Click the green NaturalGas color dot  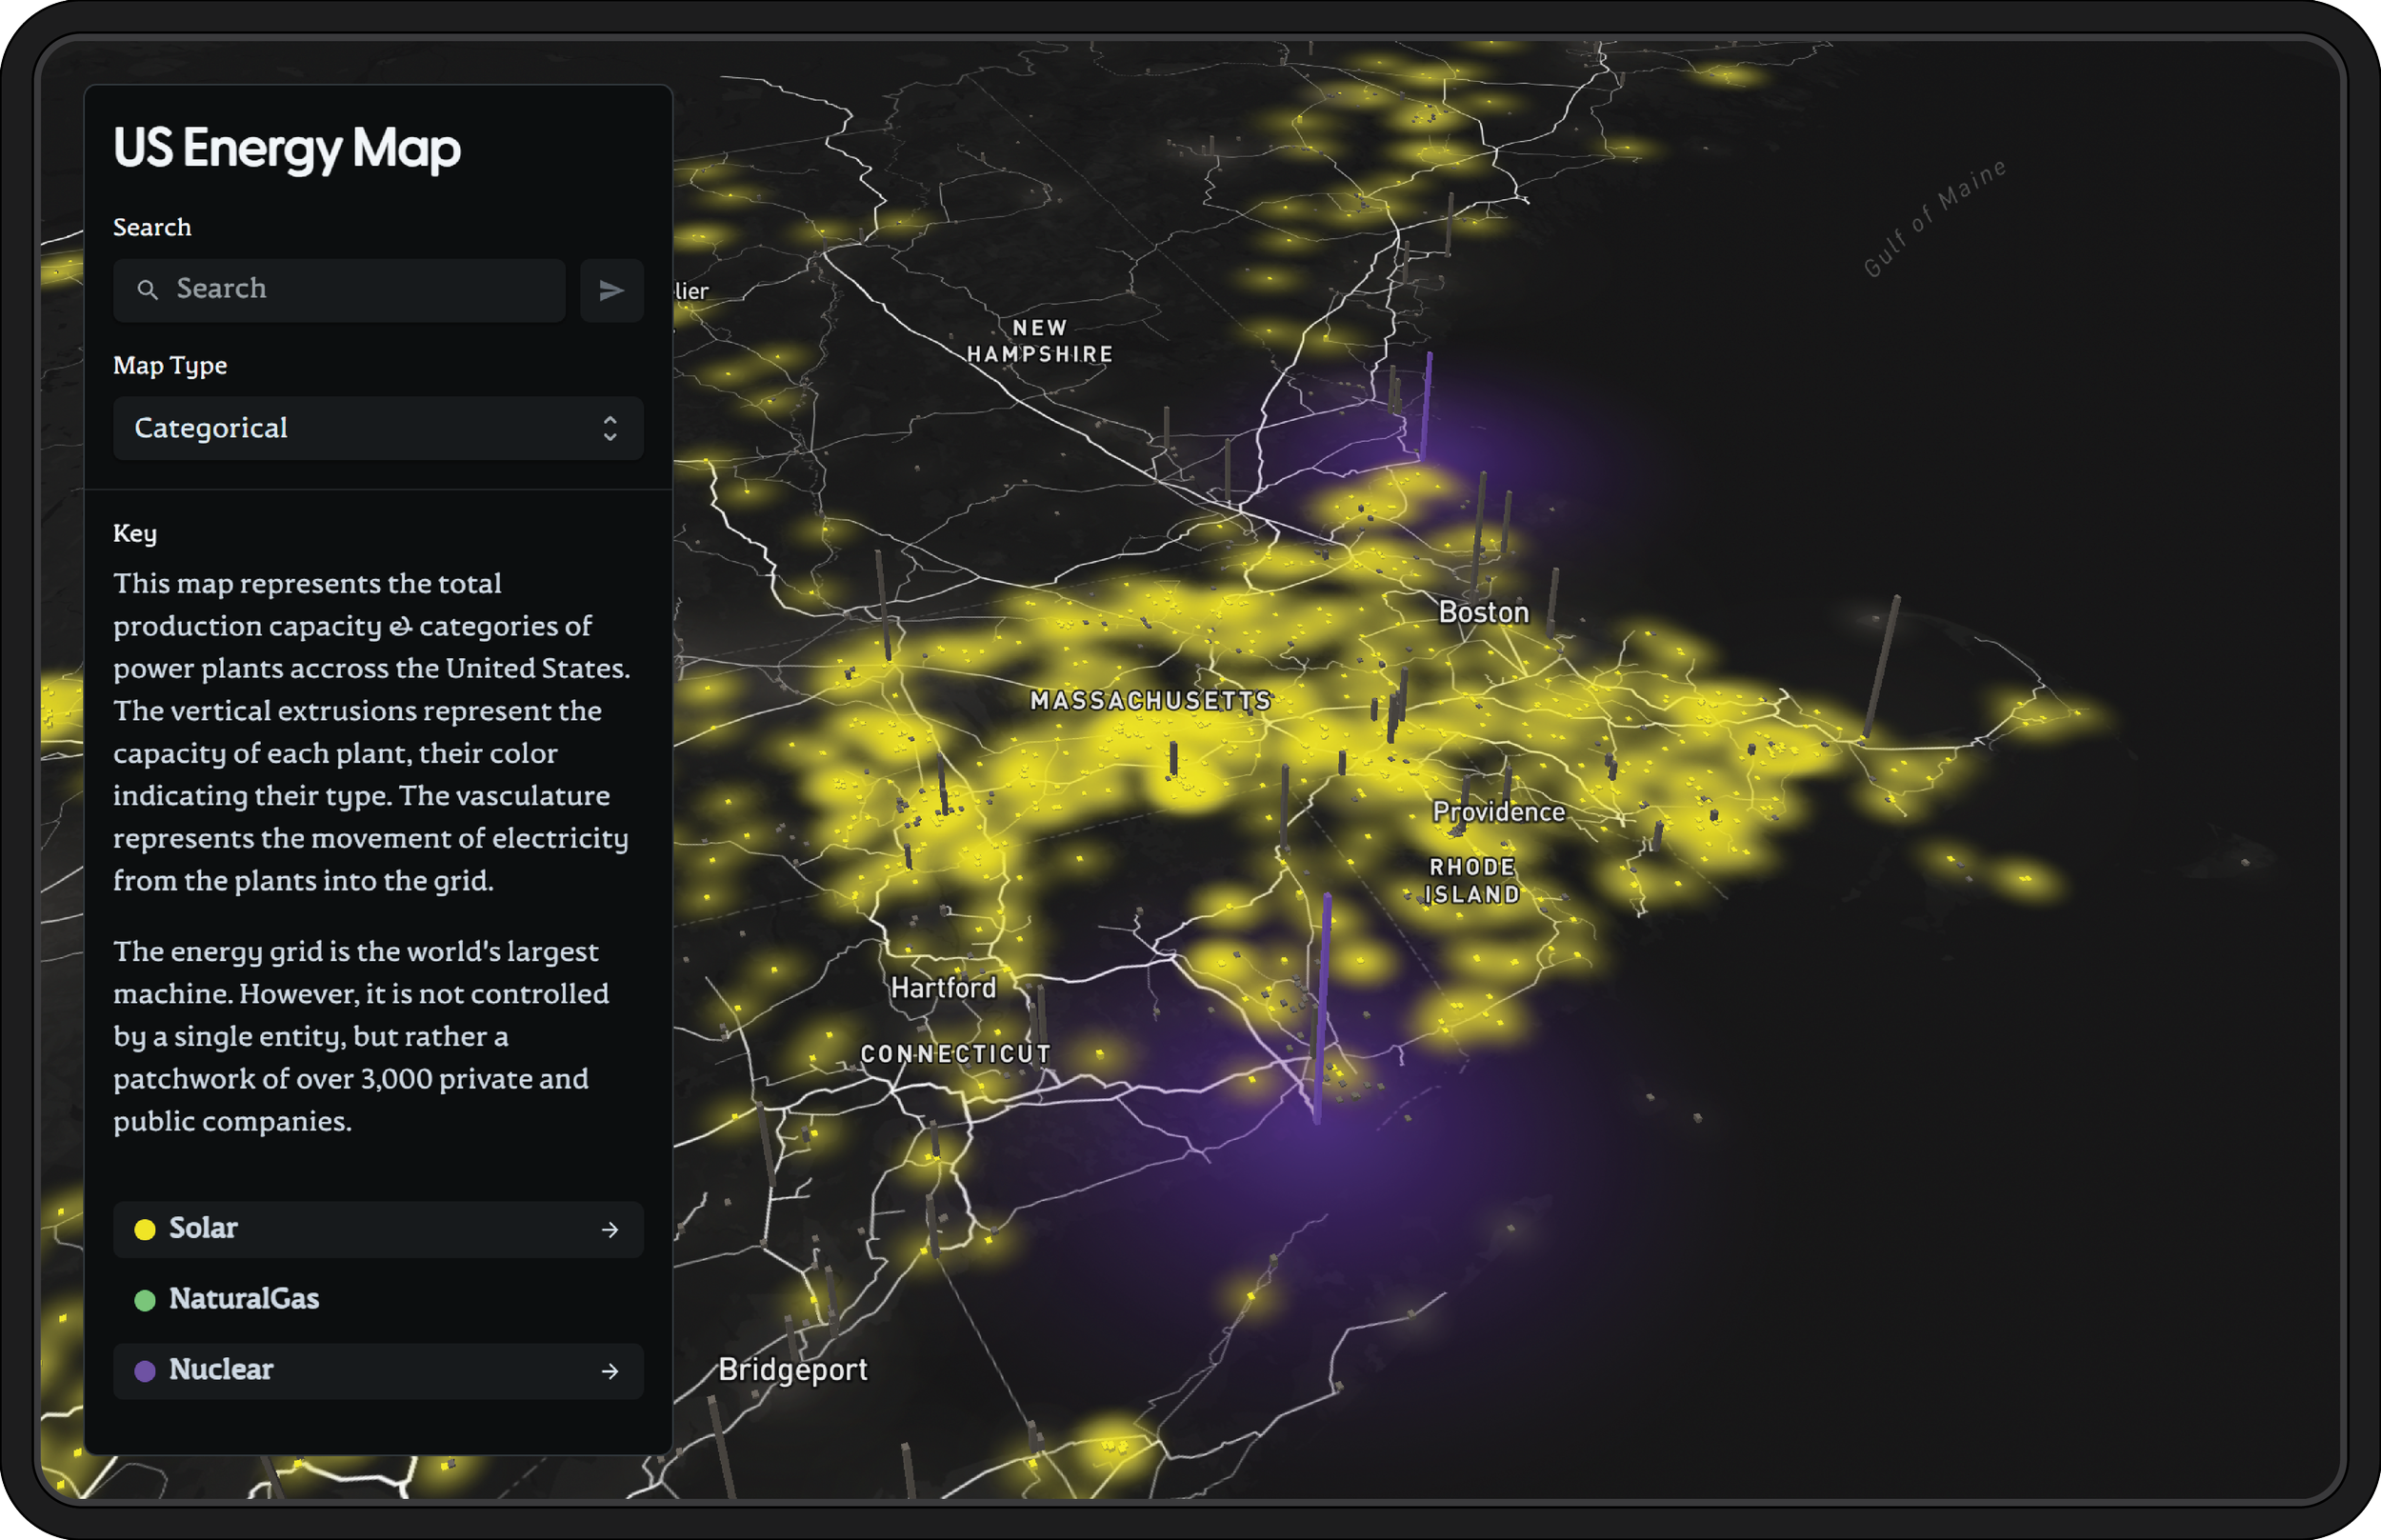click(x=145, y=1300)
